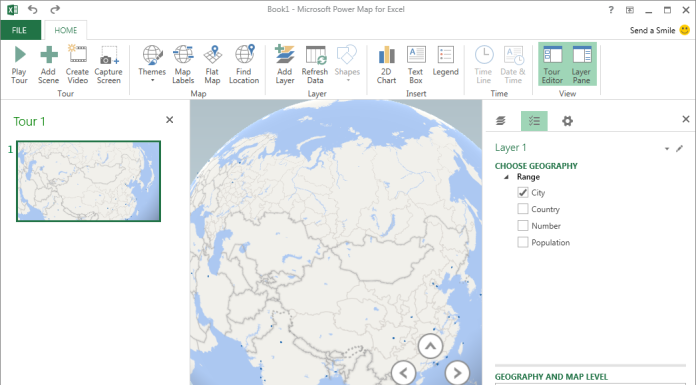Close the Tour 1 editor pane
The width and height of the screenshot is (696, 385).
point(170,120)
